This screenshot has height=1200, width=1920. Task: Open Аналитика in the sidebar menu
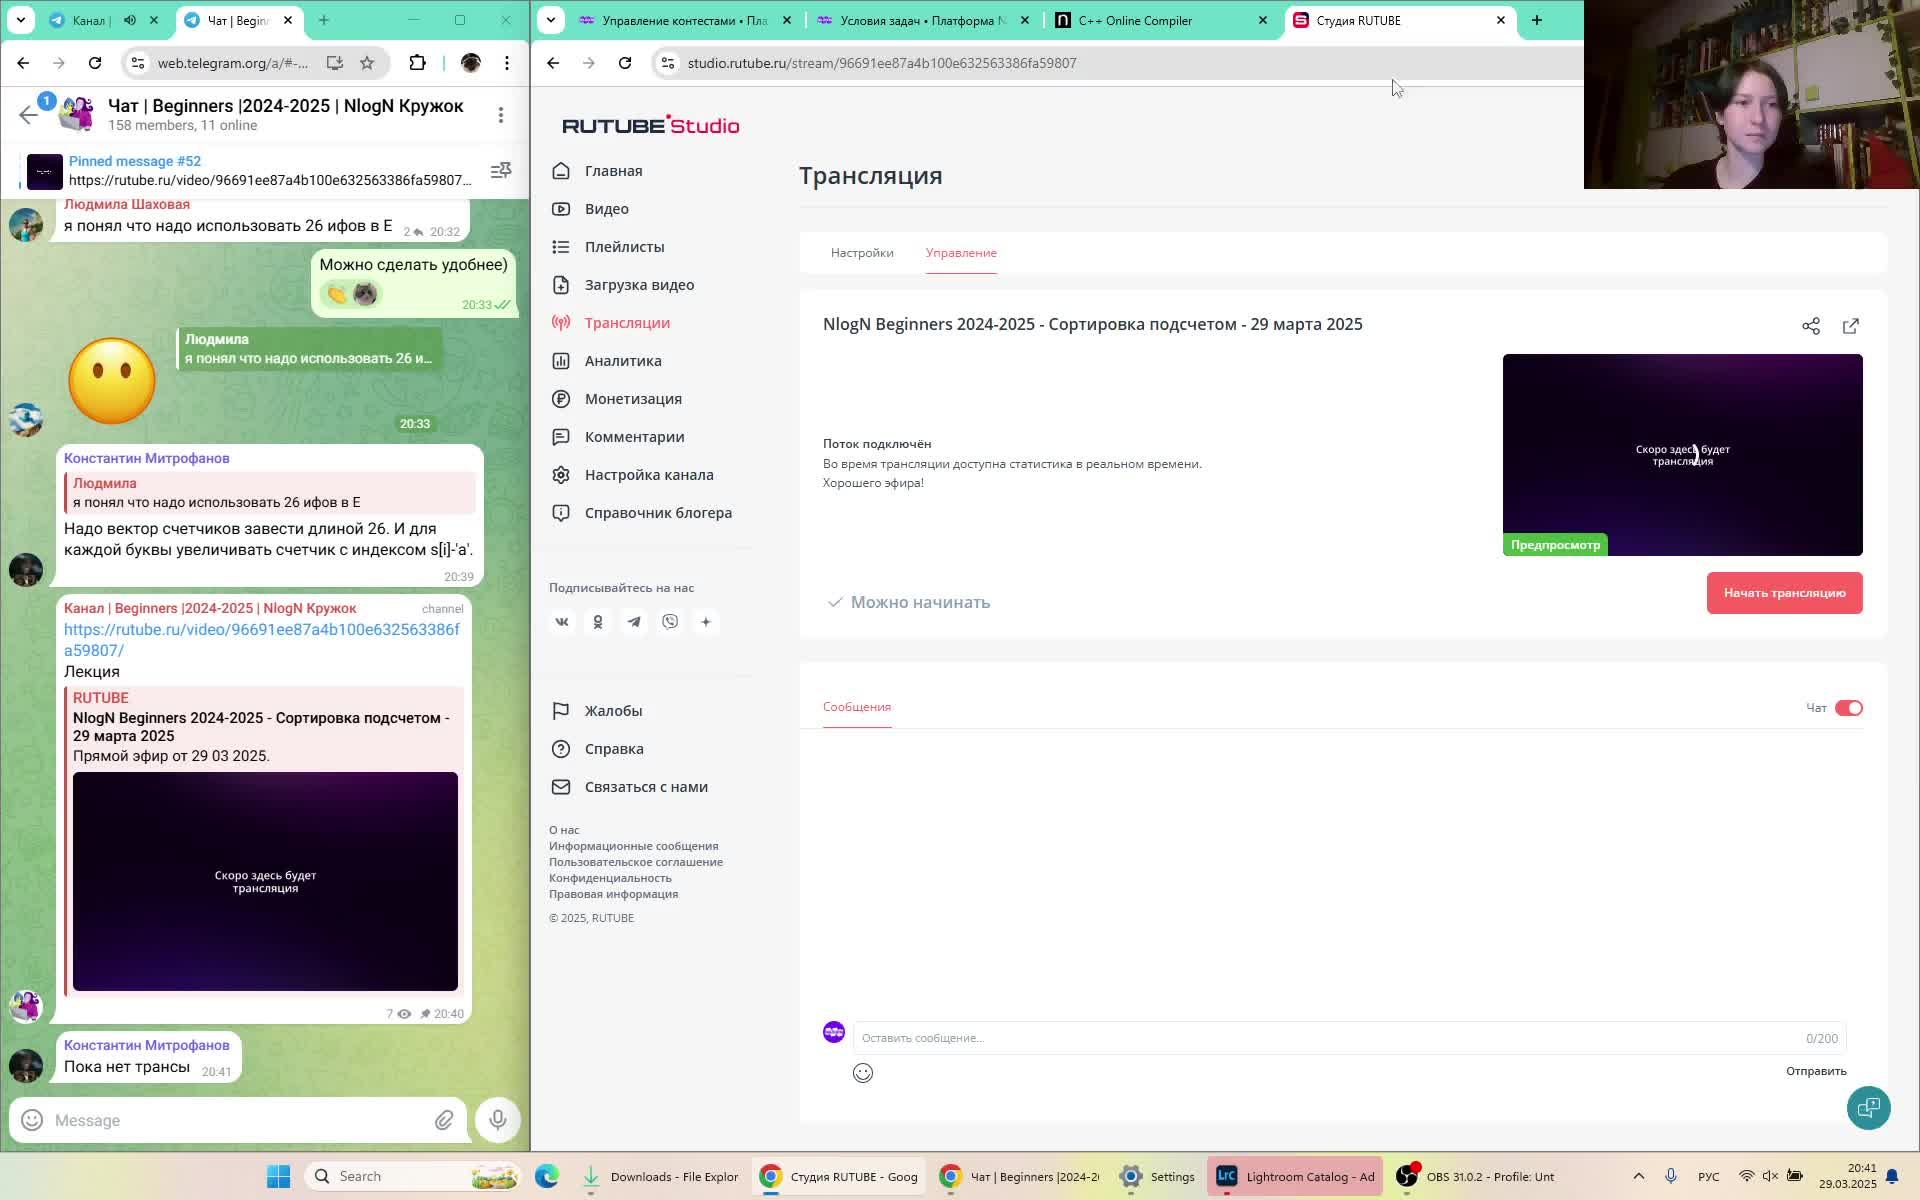click(622, 361)
